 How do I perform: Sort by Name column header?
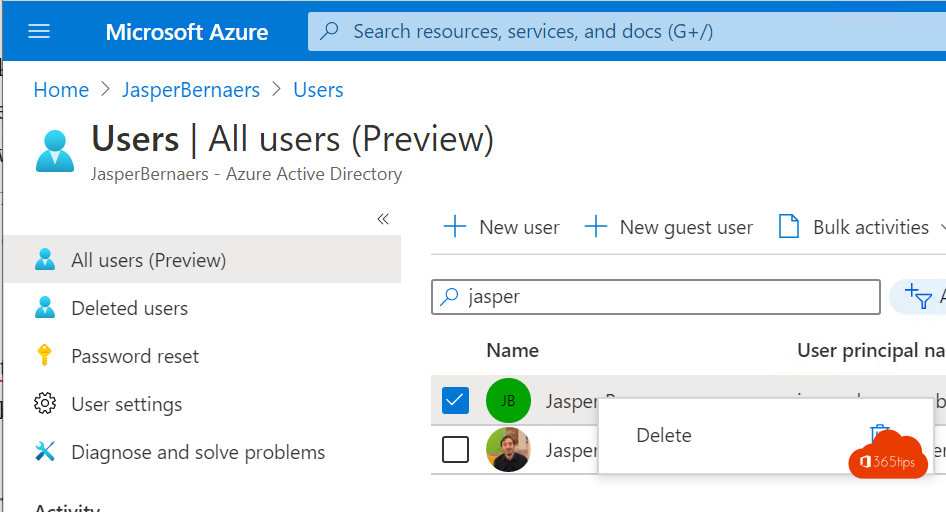512,350
